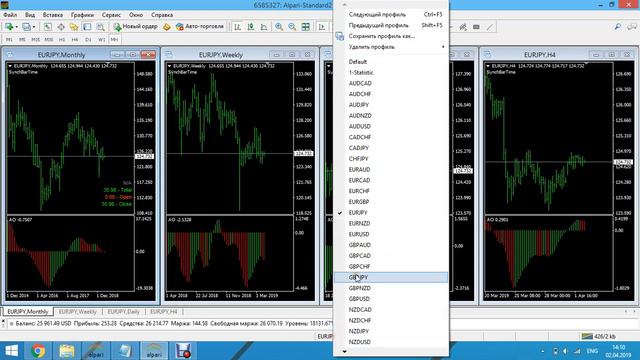Select the NZDUSD profile
Screen dimensions: 640x360
tap(391, 342)
